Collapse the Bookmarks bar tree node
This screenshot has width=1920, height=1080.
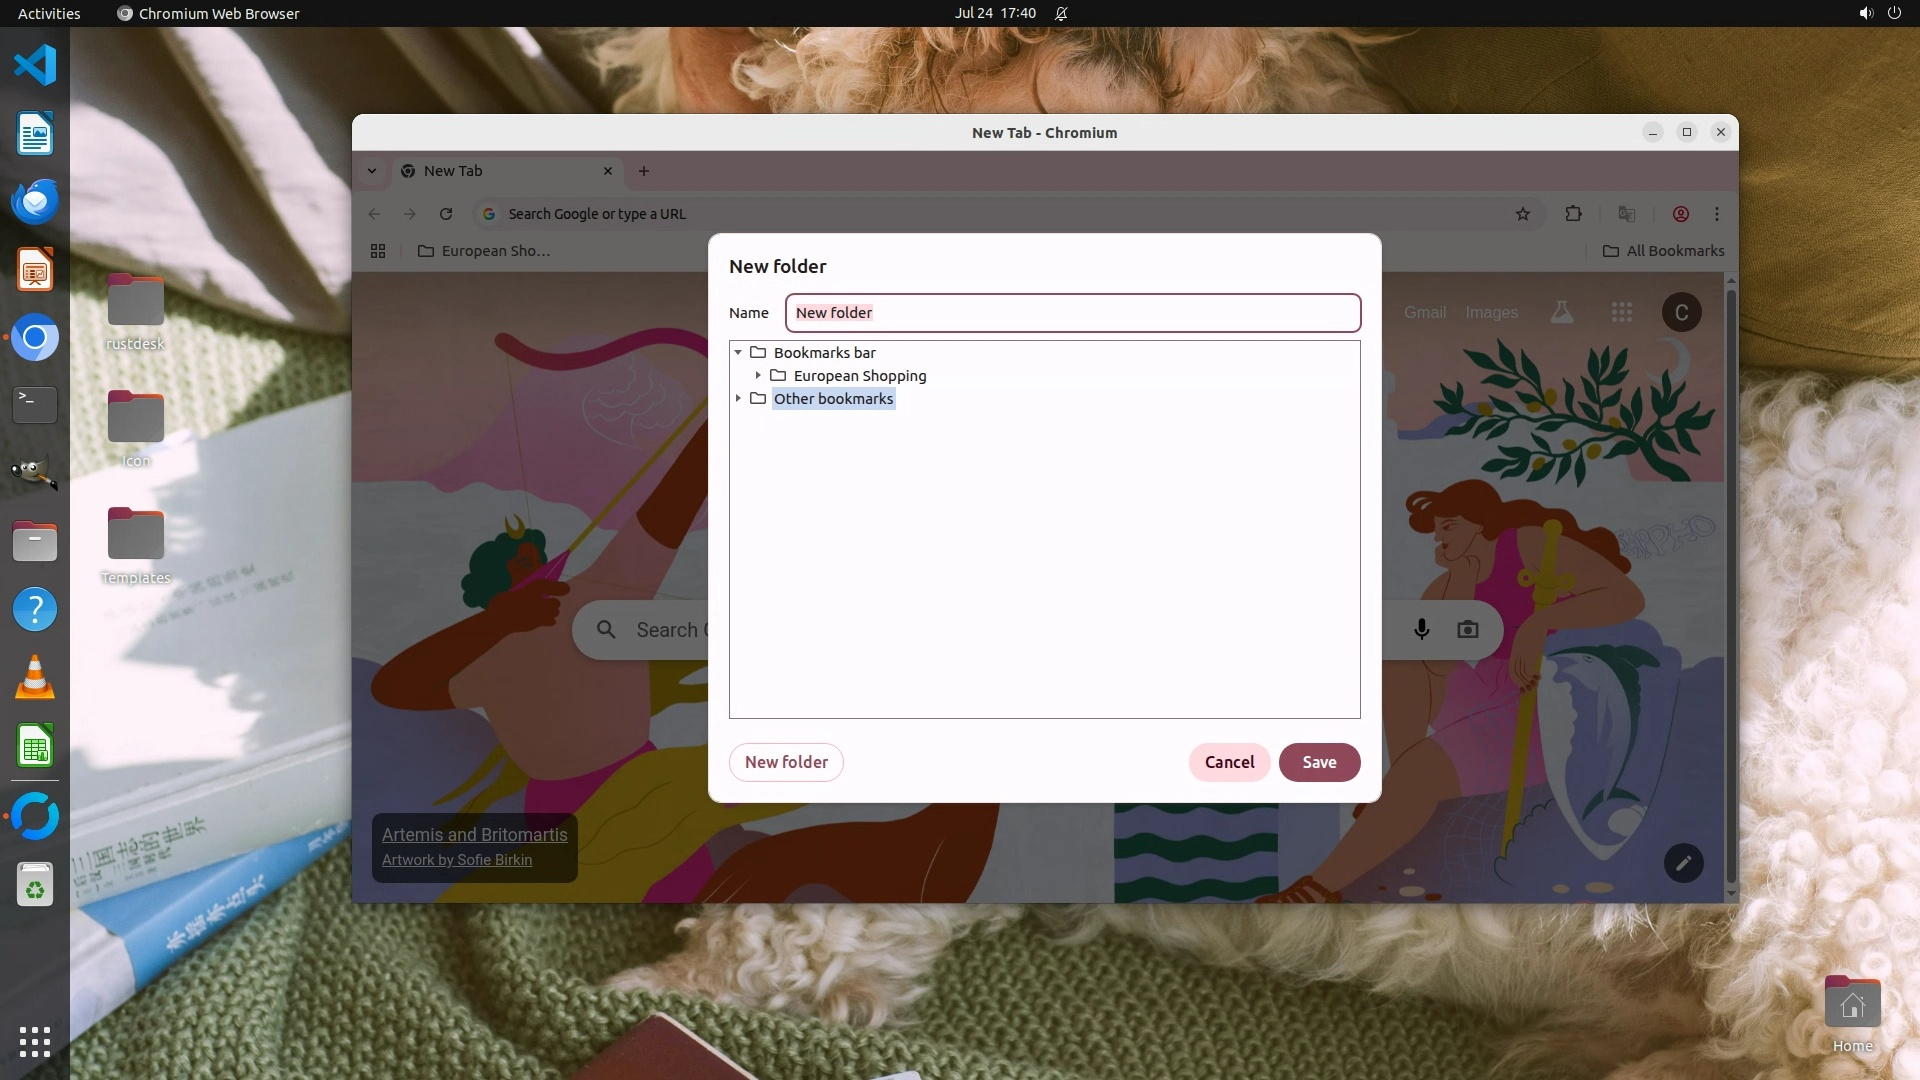pyautogui.click(x=738, y=352)
